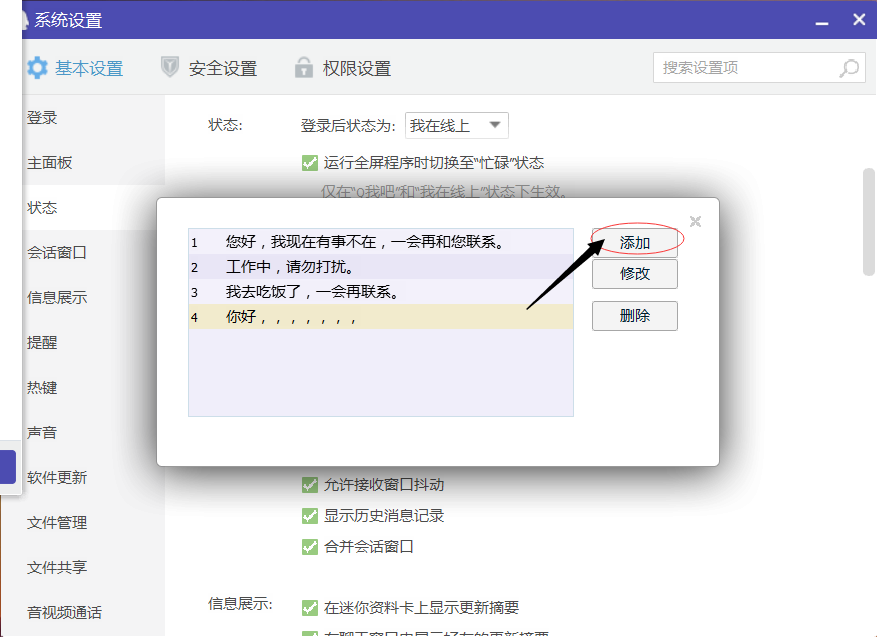The image size is (877, 637).
Task: Toggle 运行全屏程序时切换至忙碌状态 checkbox
Action: click(x=310, y=163)
